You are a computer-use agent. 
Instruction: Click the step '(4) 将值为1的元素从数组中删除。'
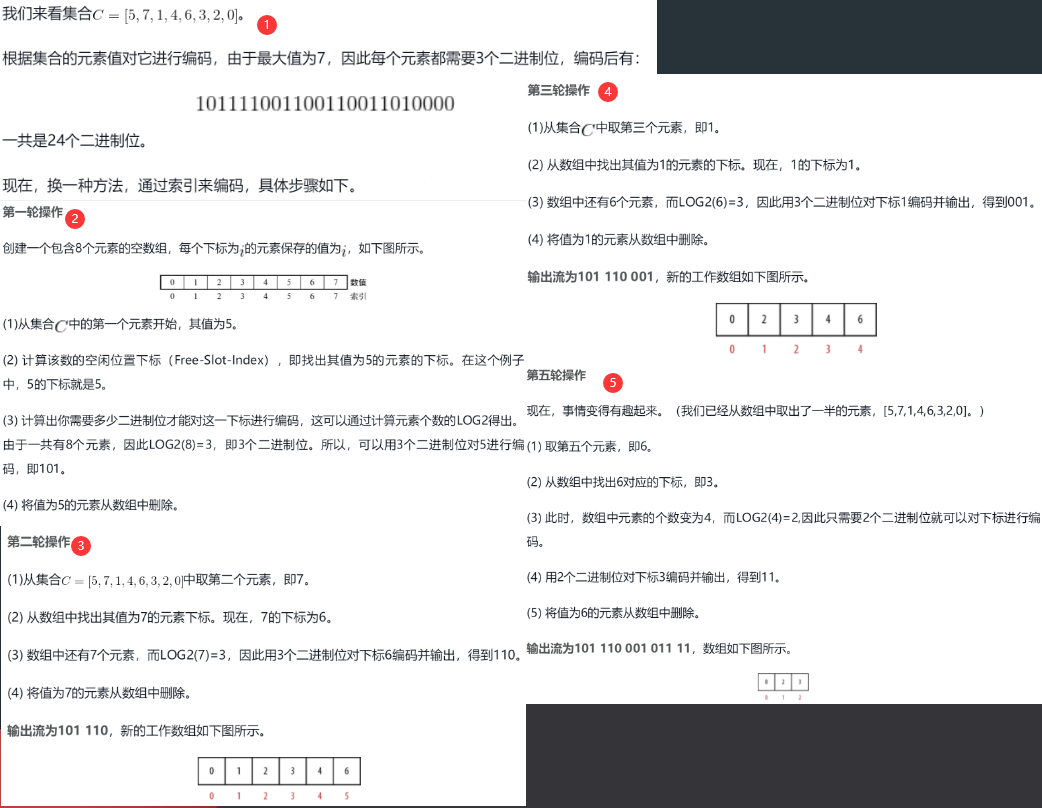(619, 240)
